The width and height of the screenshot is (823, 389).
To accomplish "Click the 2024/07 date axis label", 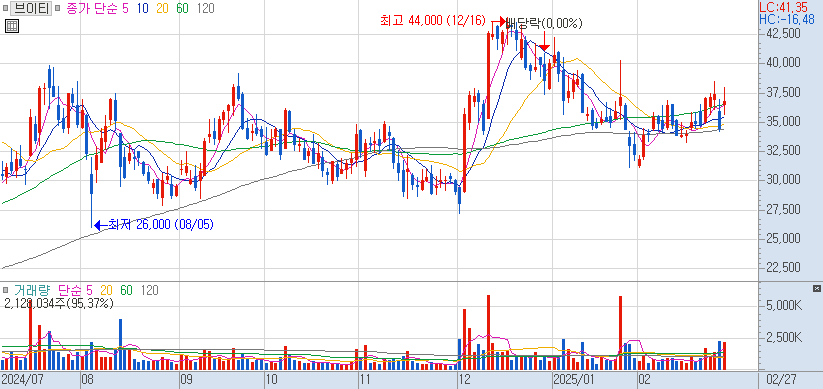I will (x=23, y=380).
